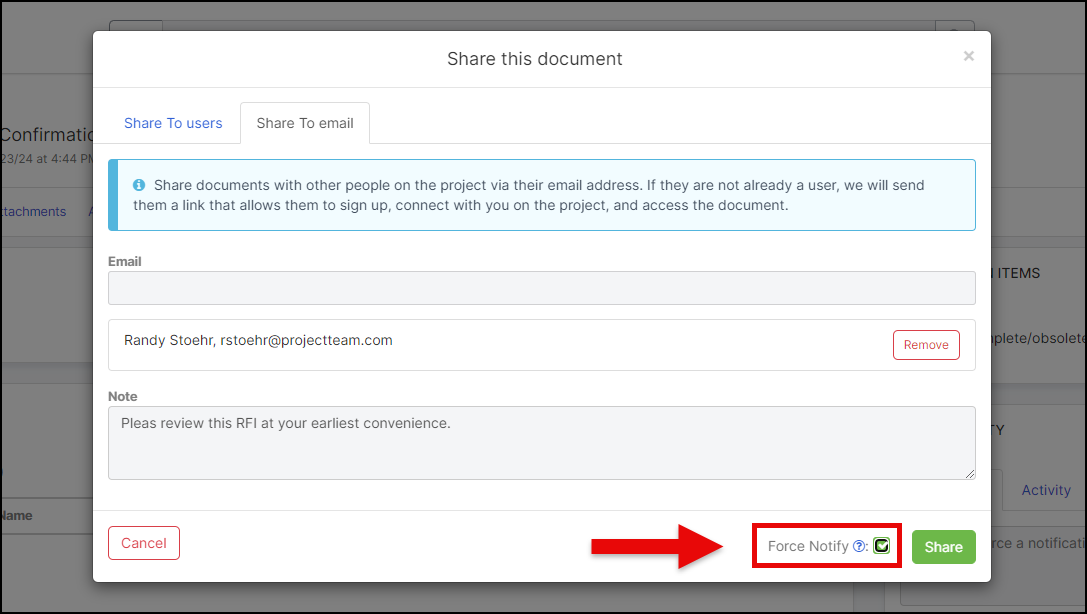Image resolution: width=1087 pixels, height=614 pixels.
Task: Close the Share this document dialog
Action: pyautogui.click(x=968, y=56)
